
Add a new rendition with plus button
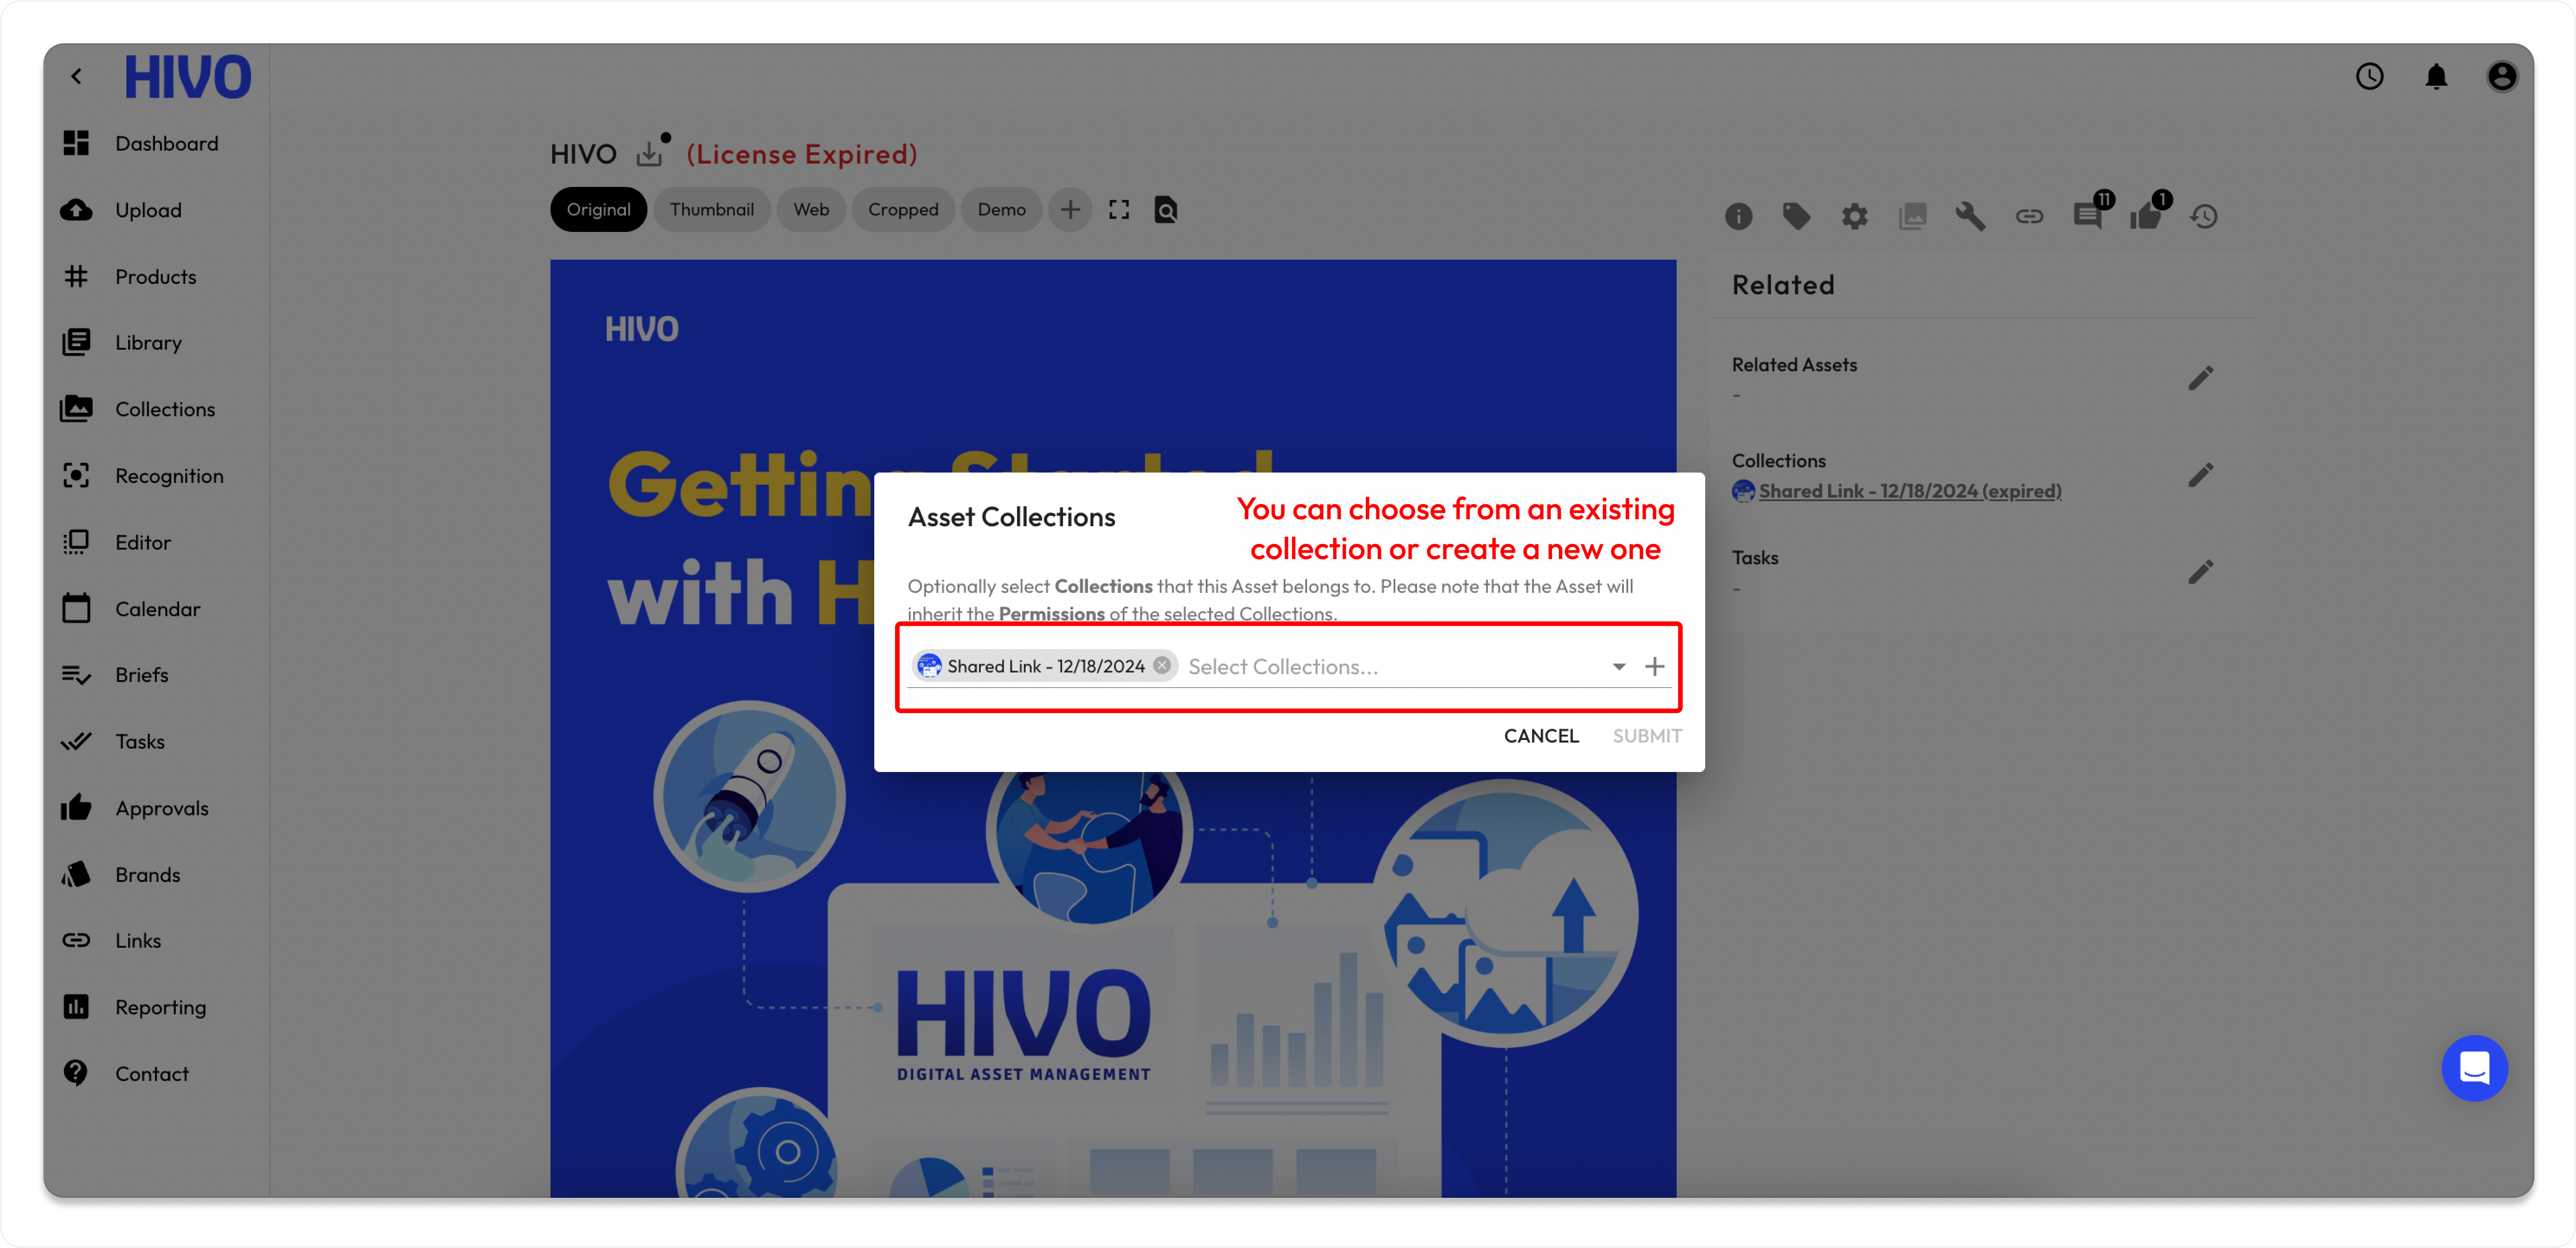pyautogui.click(x=1069, y=209)
